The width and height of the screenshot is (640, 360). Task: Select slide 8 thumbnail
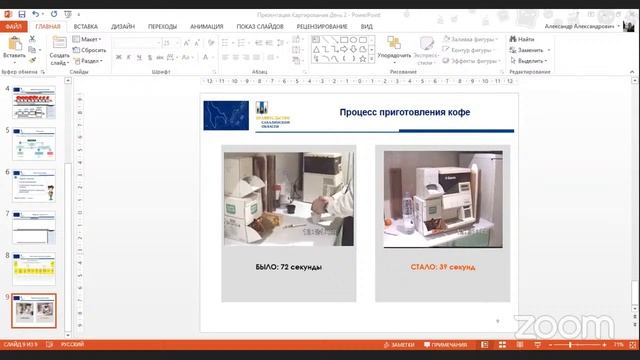(34, 269)
